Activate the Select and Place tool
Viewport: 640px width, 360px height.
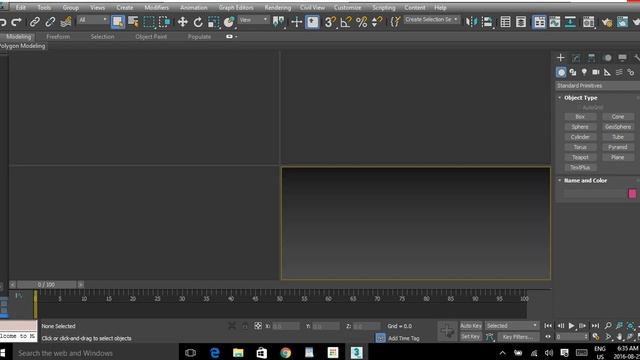pos(229,22)
